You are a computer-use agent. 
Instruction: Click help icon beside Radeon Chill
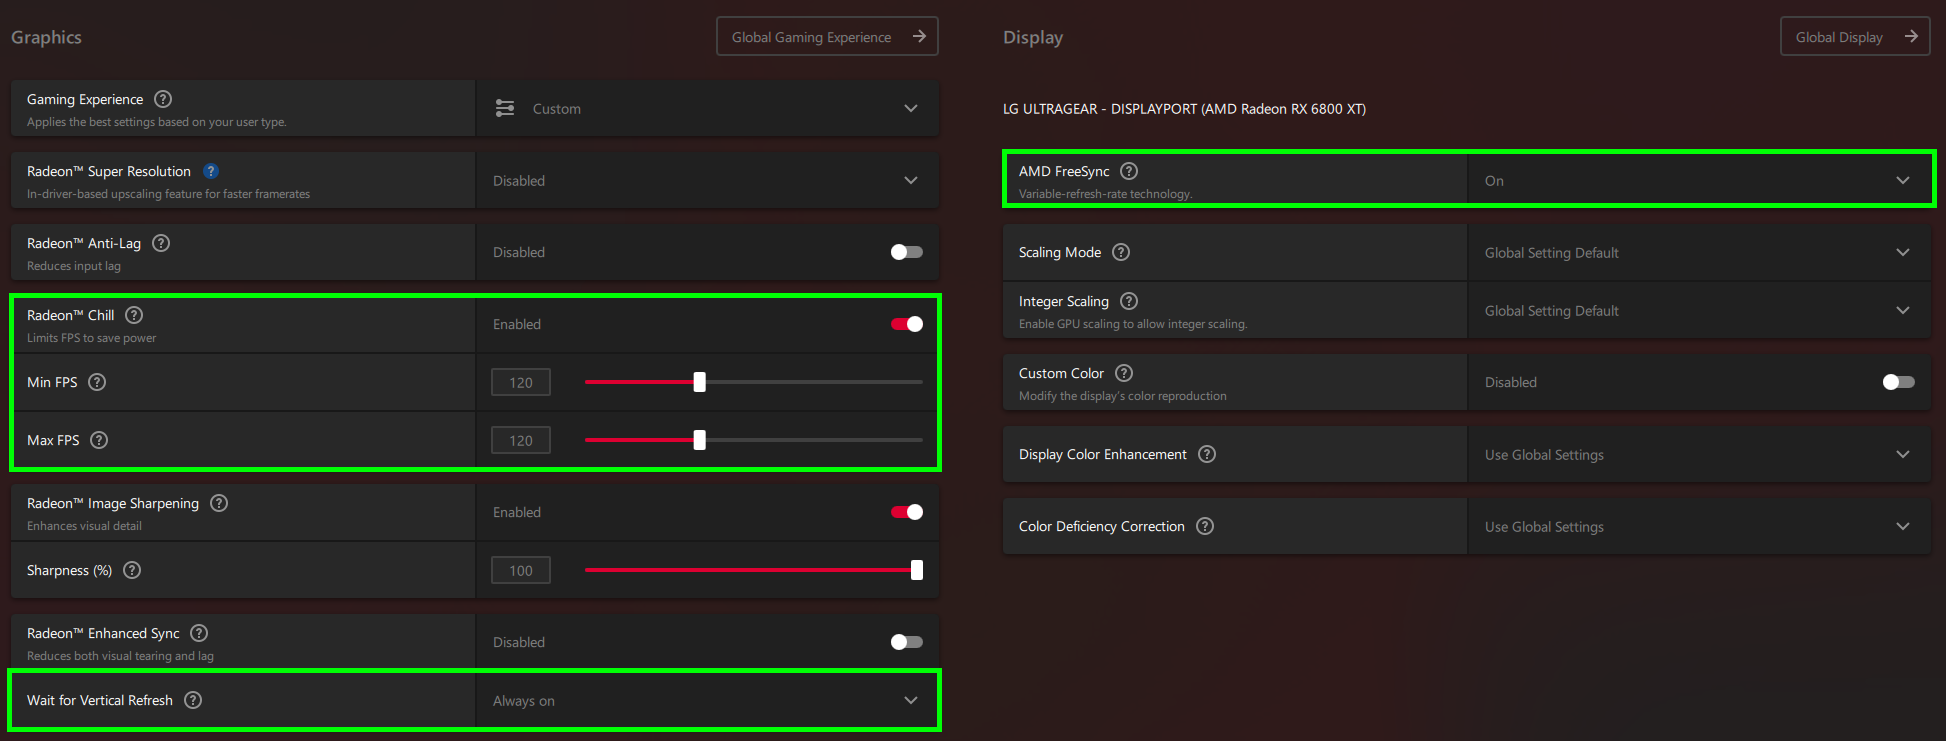[x=134, y=315]
